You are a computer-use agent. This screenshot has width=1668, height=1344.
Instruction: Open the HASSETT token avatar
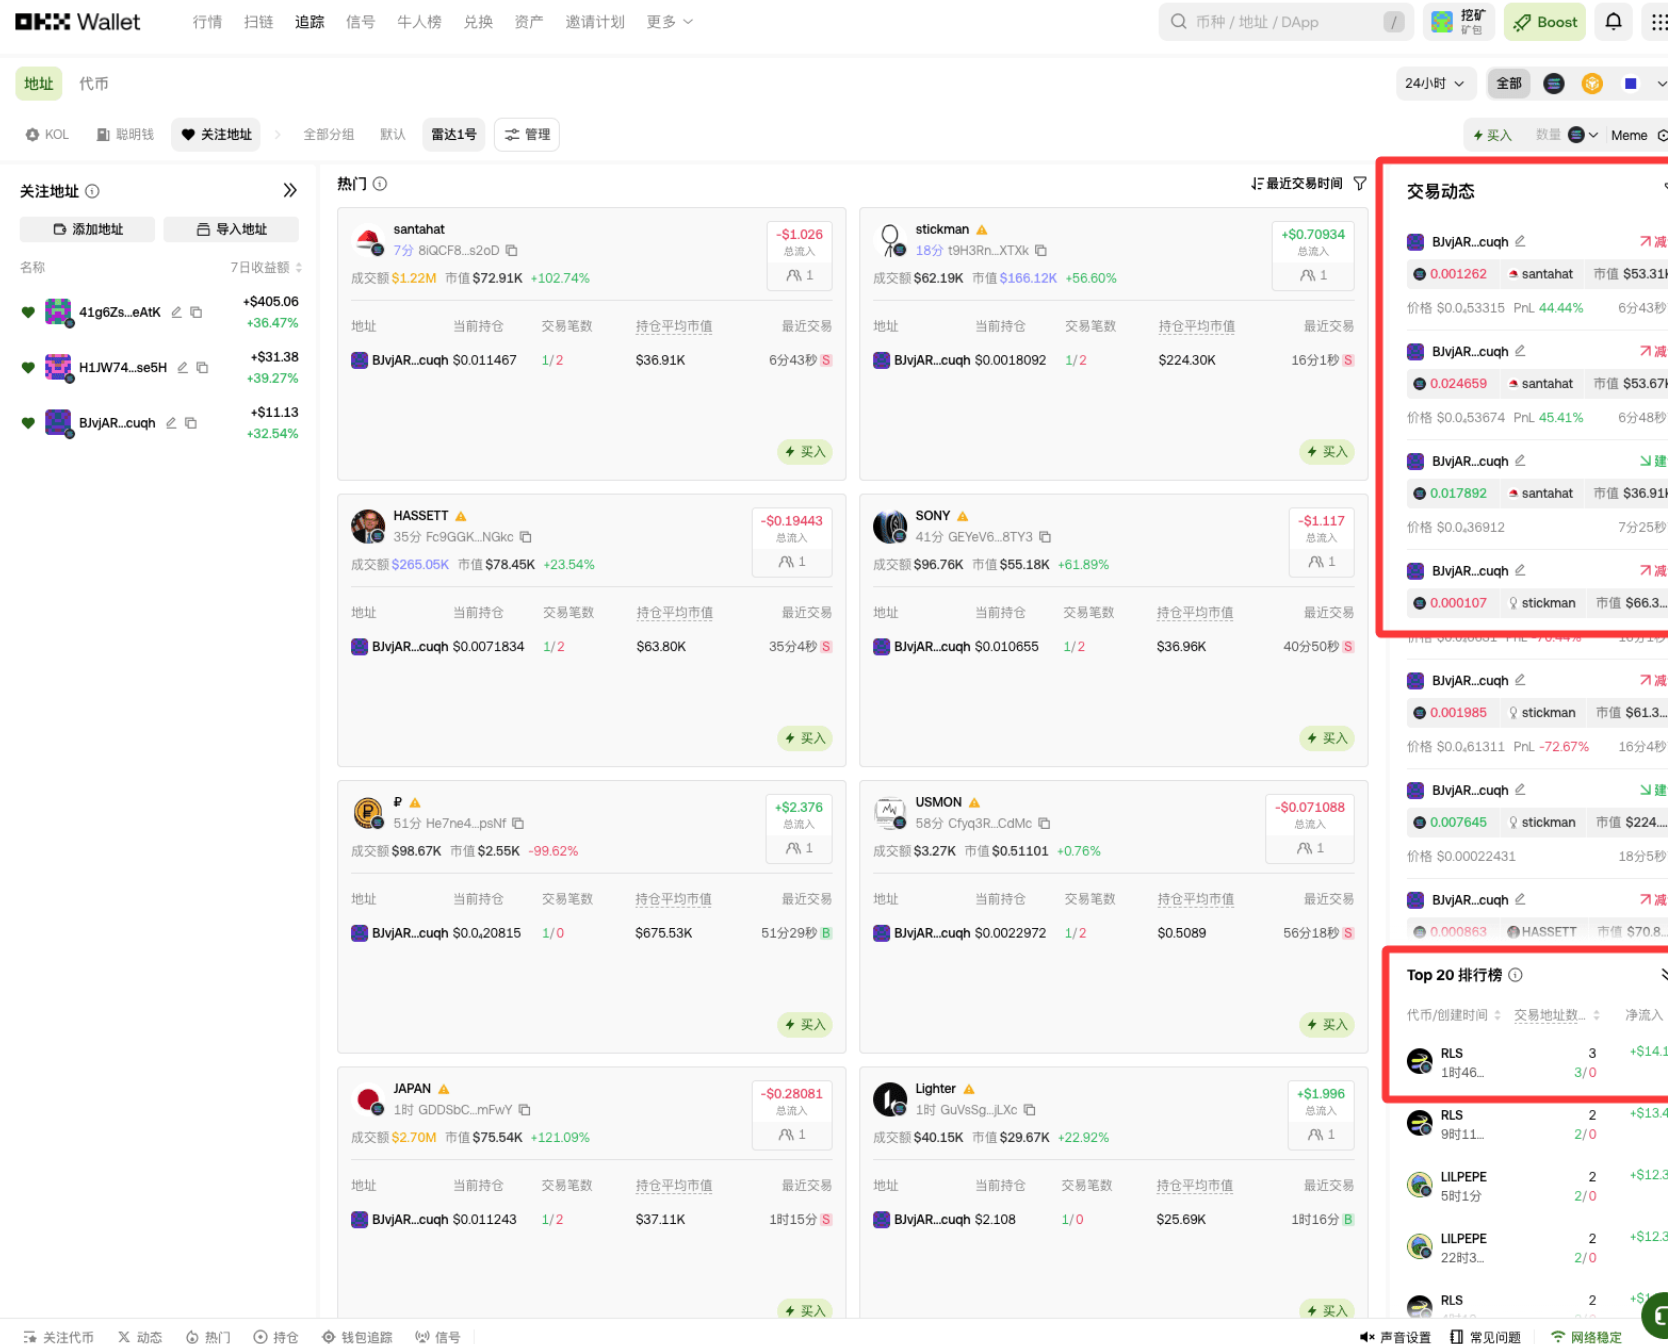click(x=368, y=526)
